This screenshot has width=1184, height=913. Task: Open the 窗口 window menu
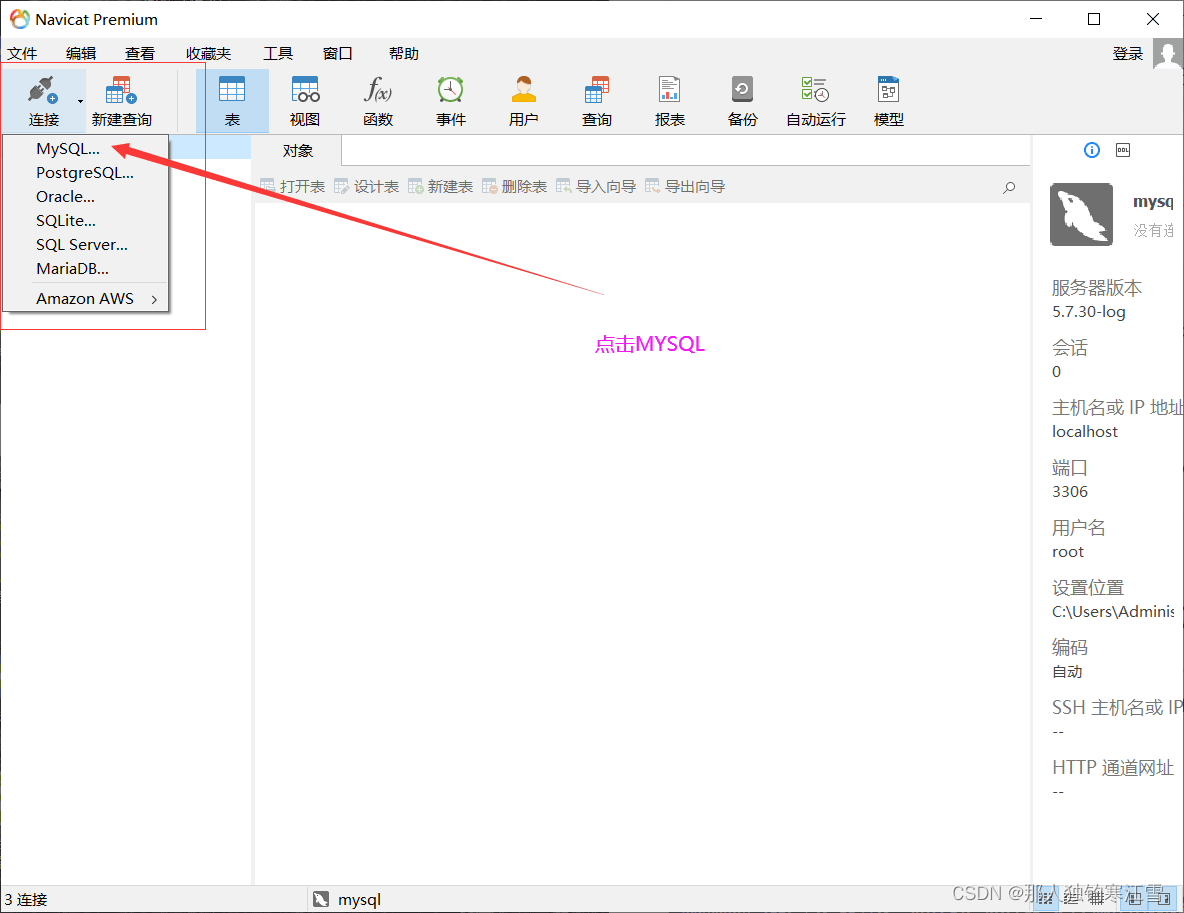338,54
